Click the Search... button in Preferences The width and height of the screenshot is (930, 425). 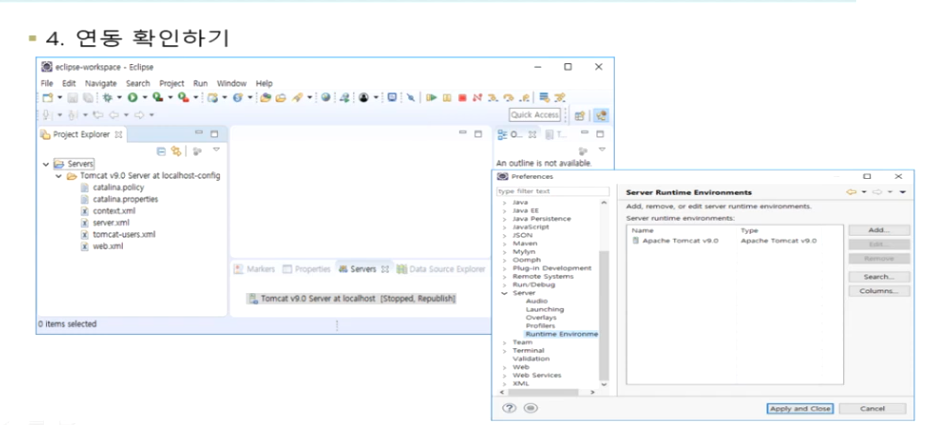click(879, 277)
